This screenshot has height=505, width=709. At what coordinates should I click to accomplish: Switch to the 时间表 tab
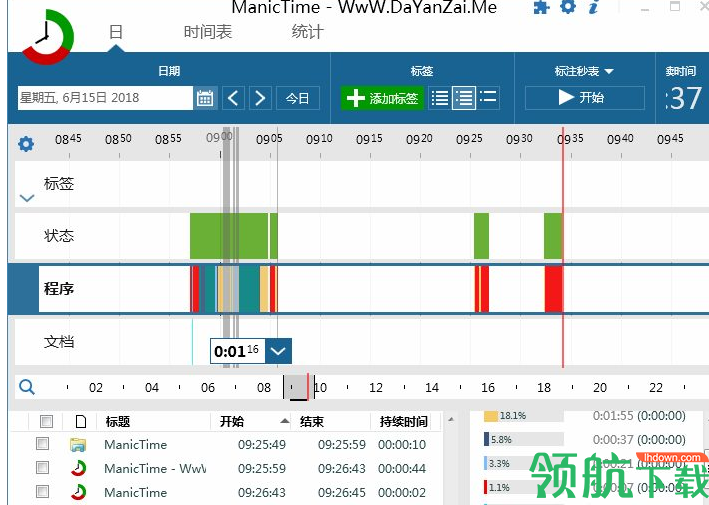pos(208,32)
